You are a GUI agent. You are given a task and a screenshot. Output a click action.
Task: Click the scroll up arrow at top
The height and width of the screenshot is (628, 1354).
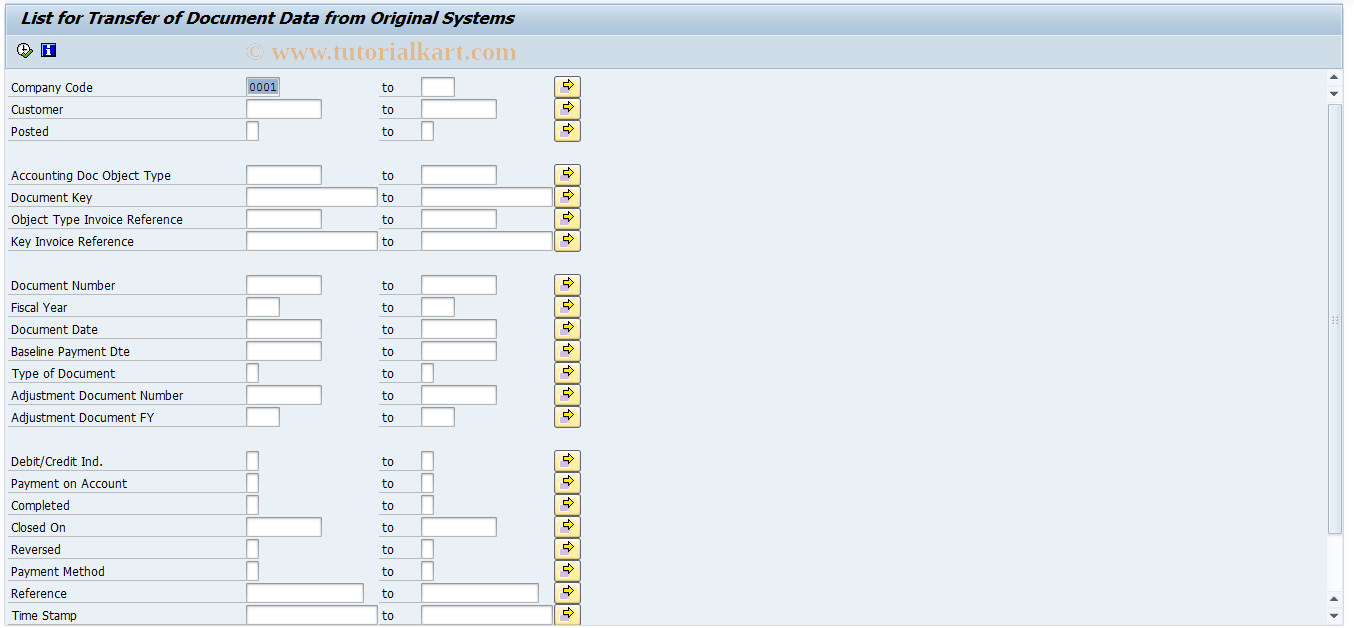click(x=1334, y=77)
